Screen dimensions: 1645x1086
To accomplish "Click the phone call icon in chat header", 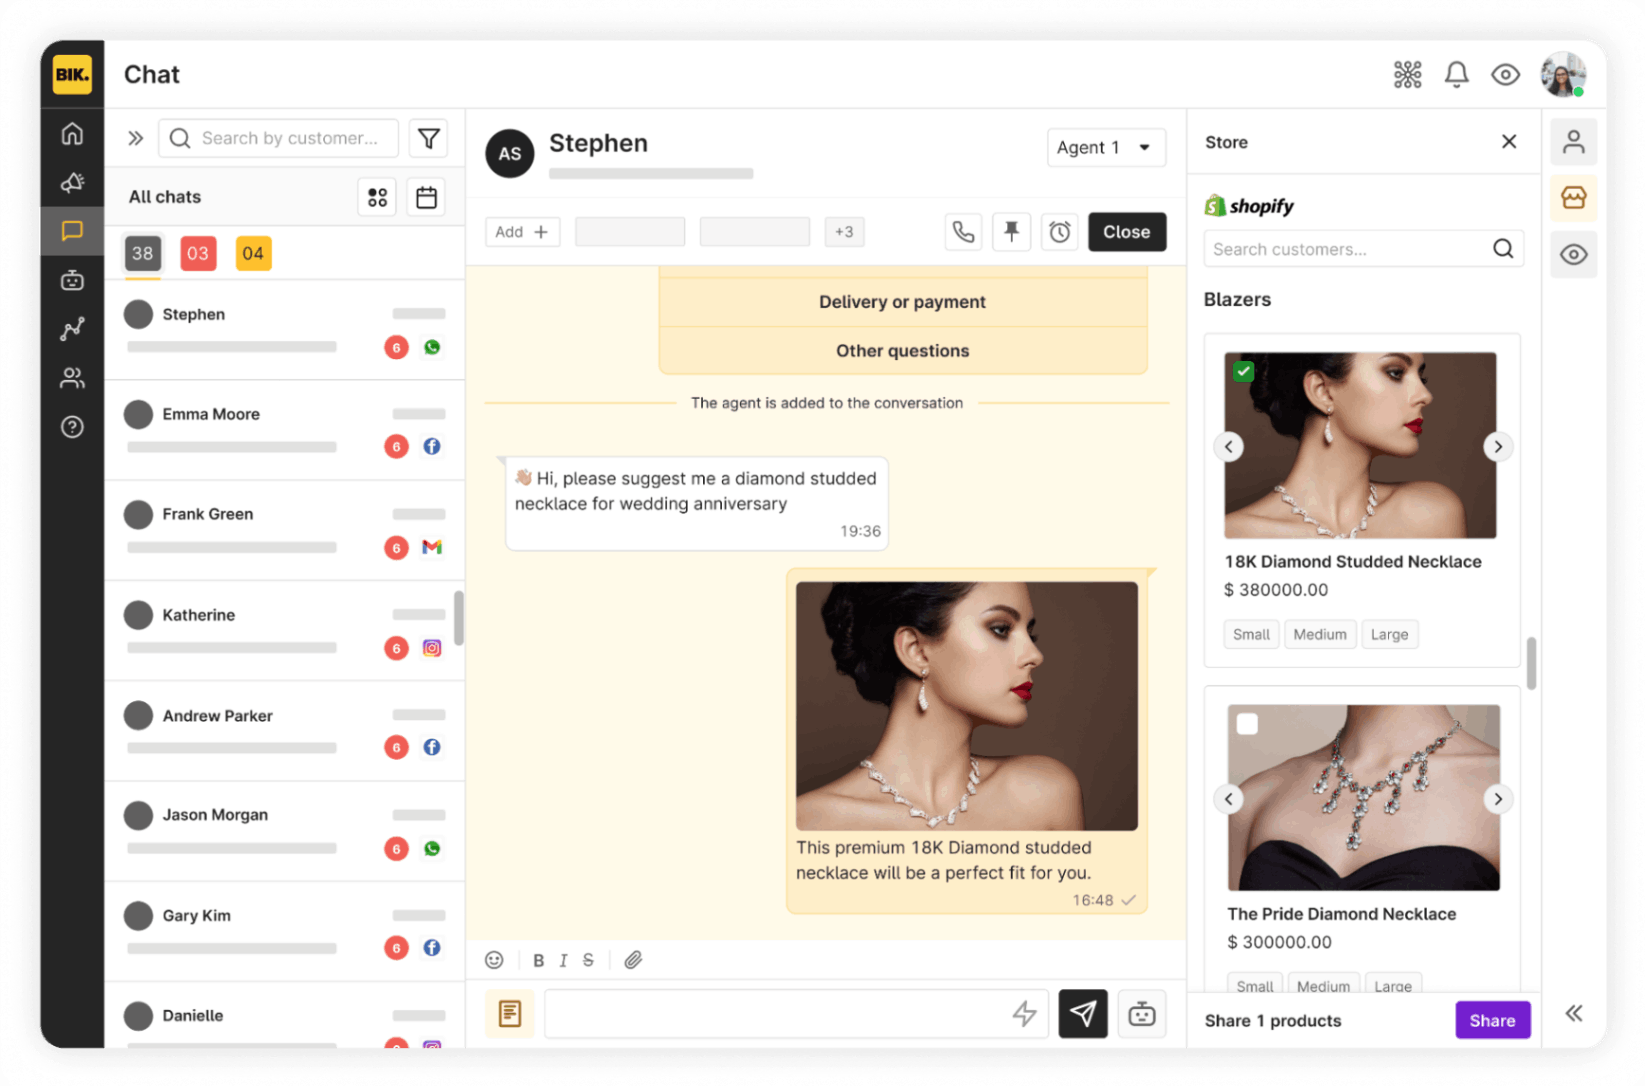I will (963, 232).
